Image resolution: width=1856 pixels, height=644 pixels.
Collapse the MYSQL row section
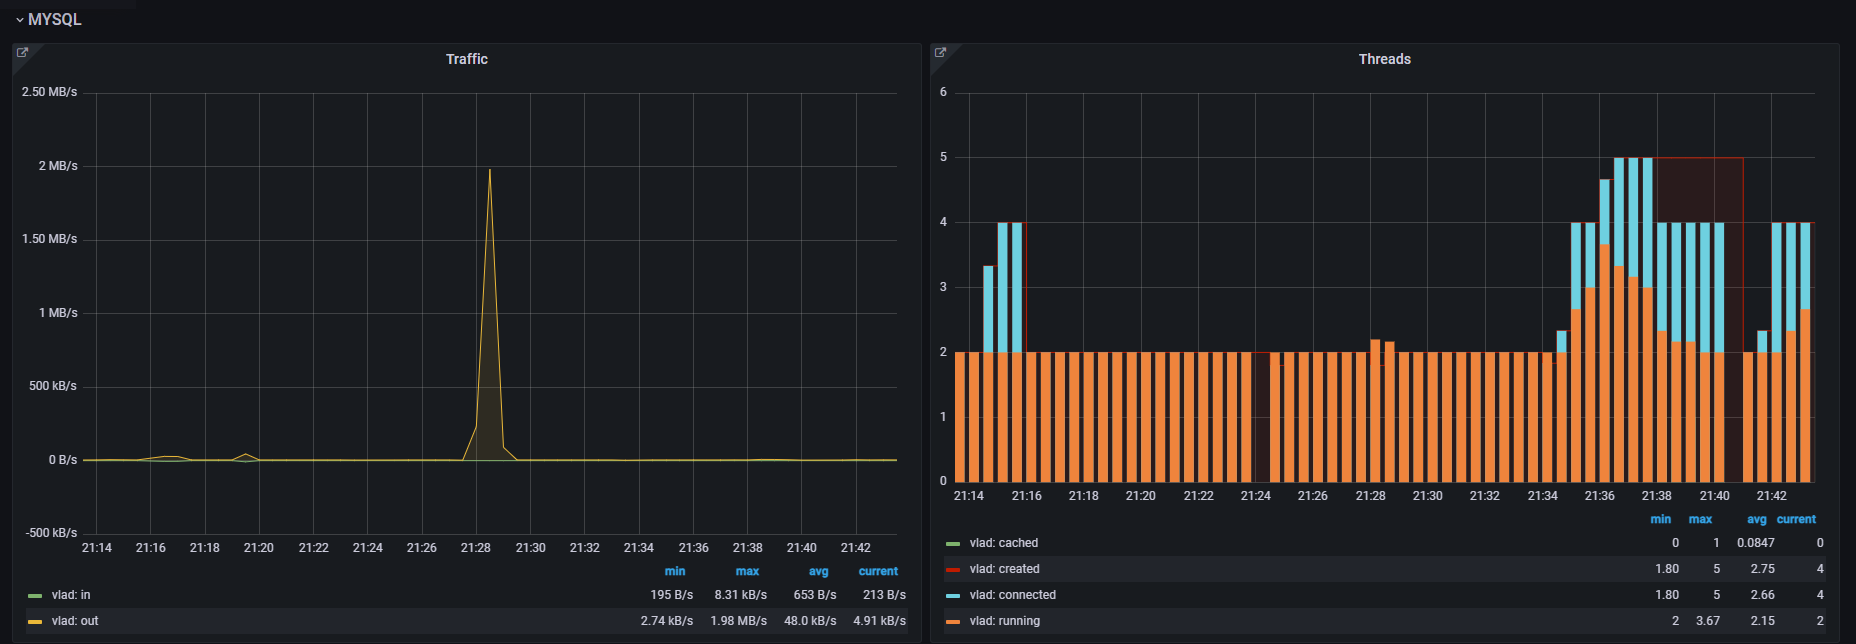coord(48,19)
